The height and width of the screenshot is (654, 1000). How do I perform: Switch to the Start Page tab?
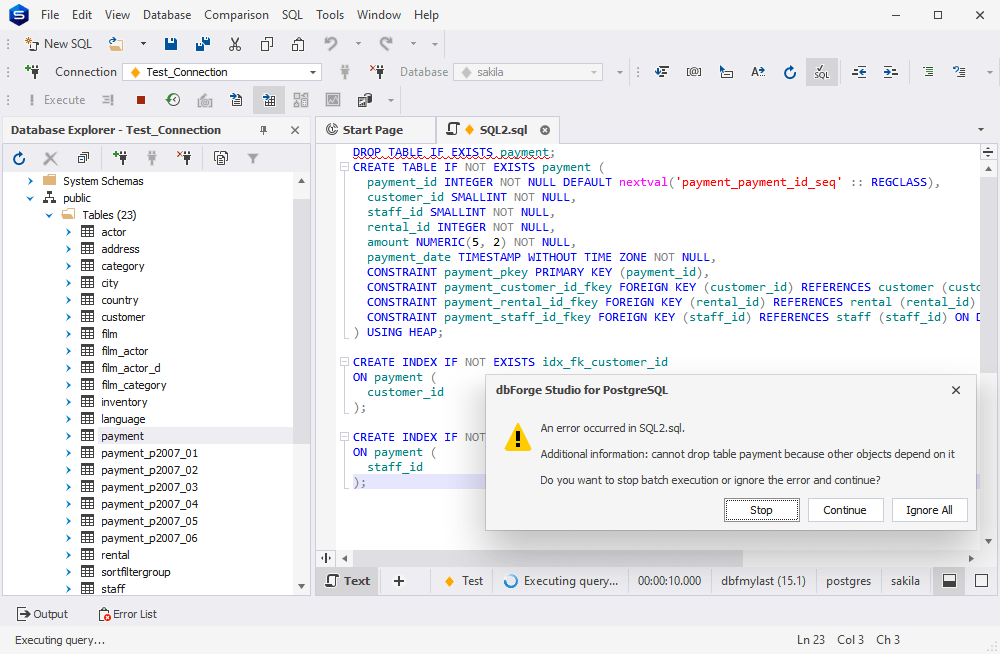[375, 129]
